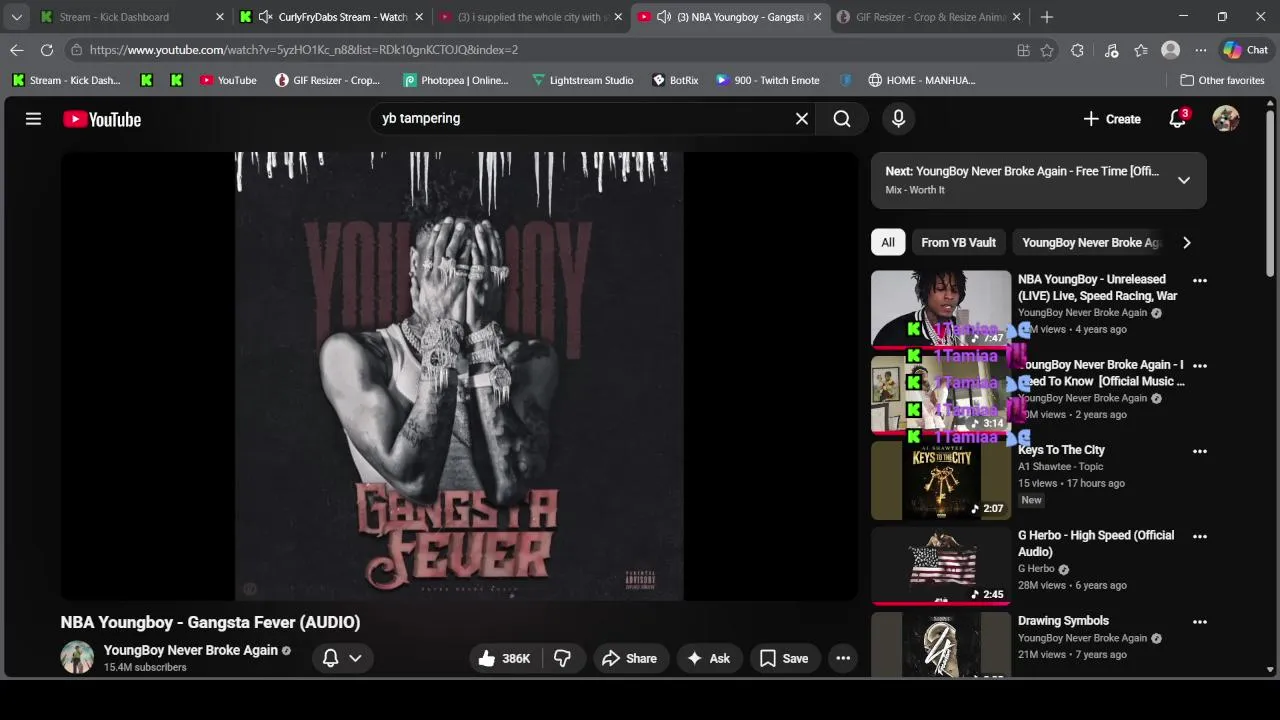Go back using the browser back arrow
This screenshot has height=720, width=1280.
tap(17, 50)
